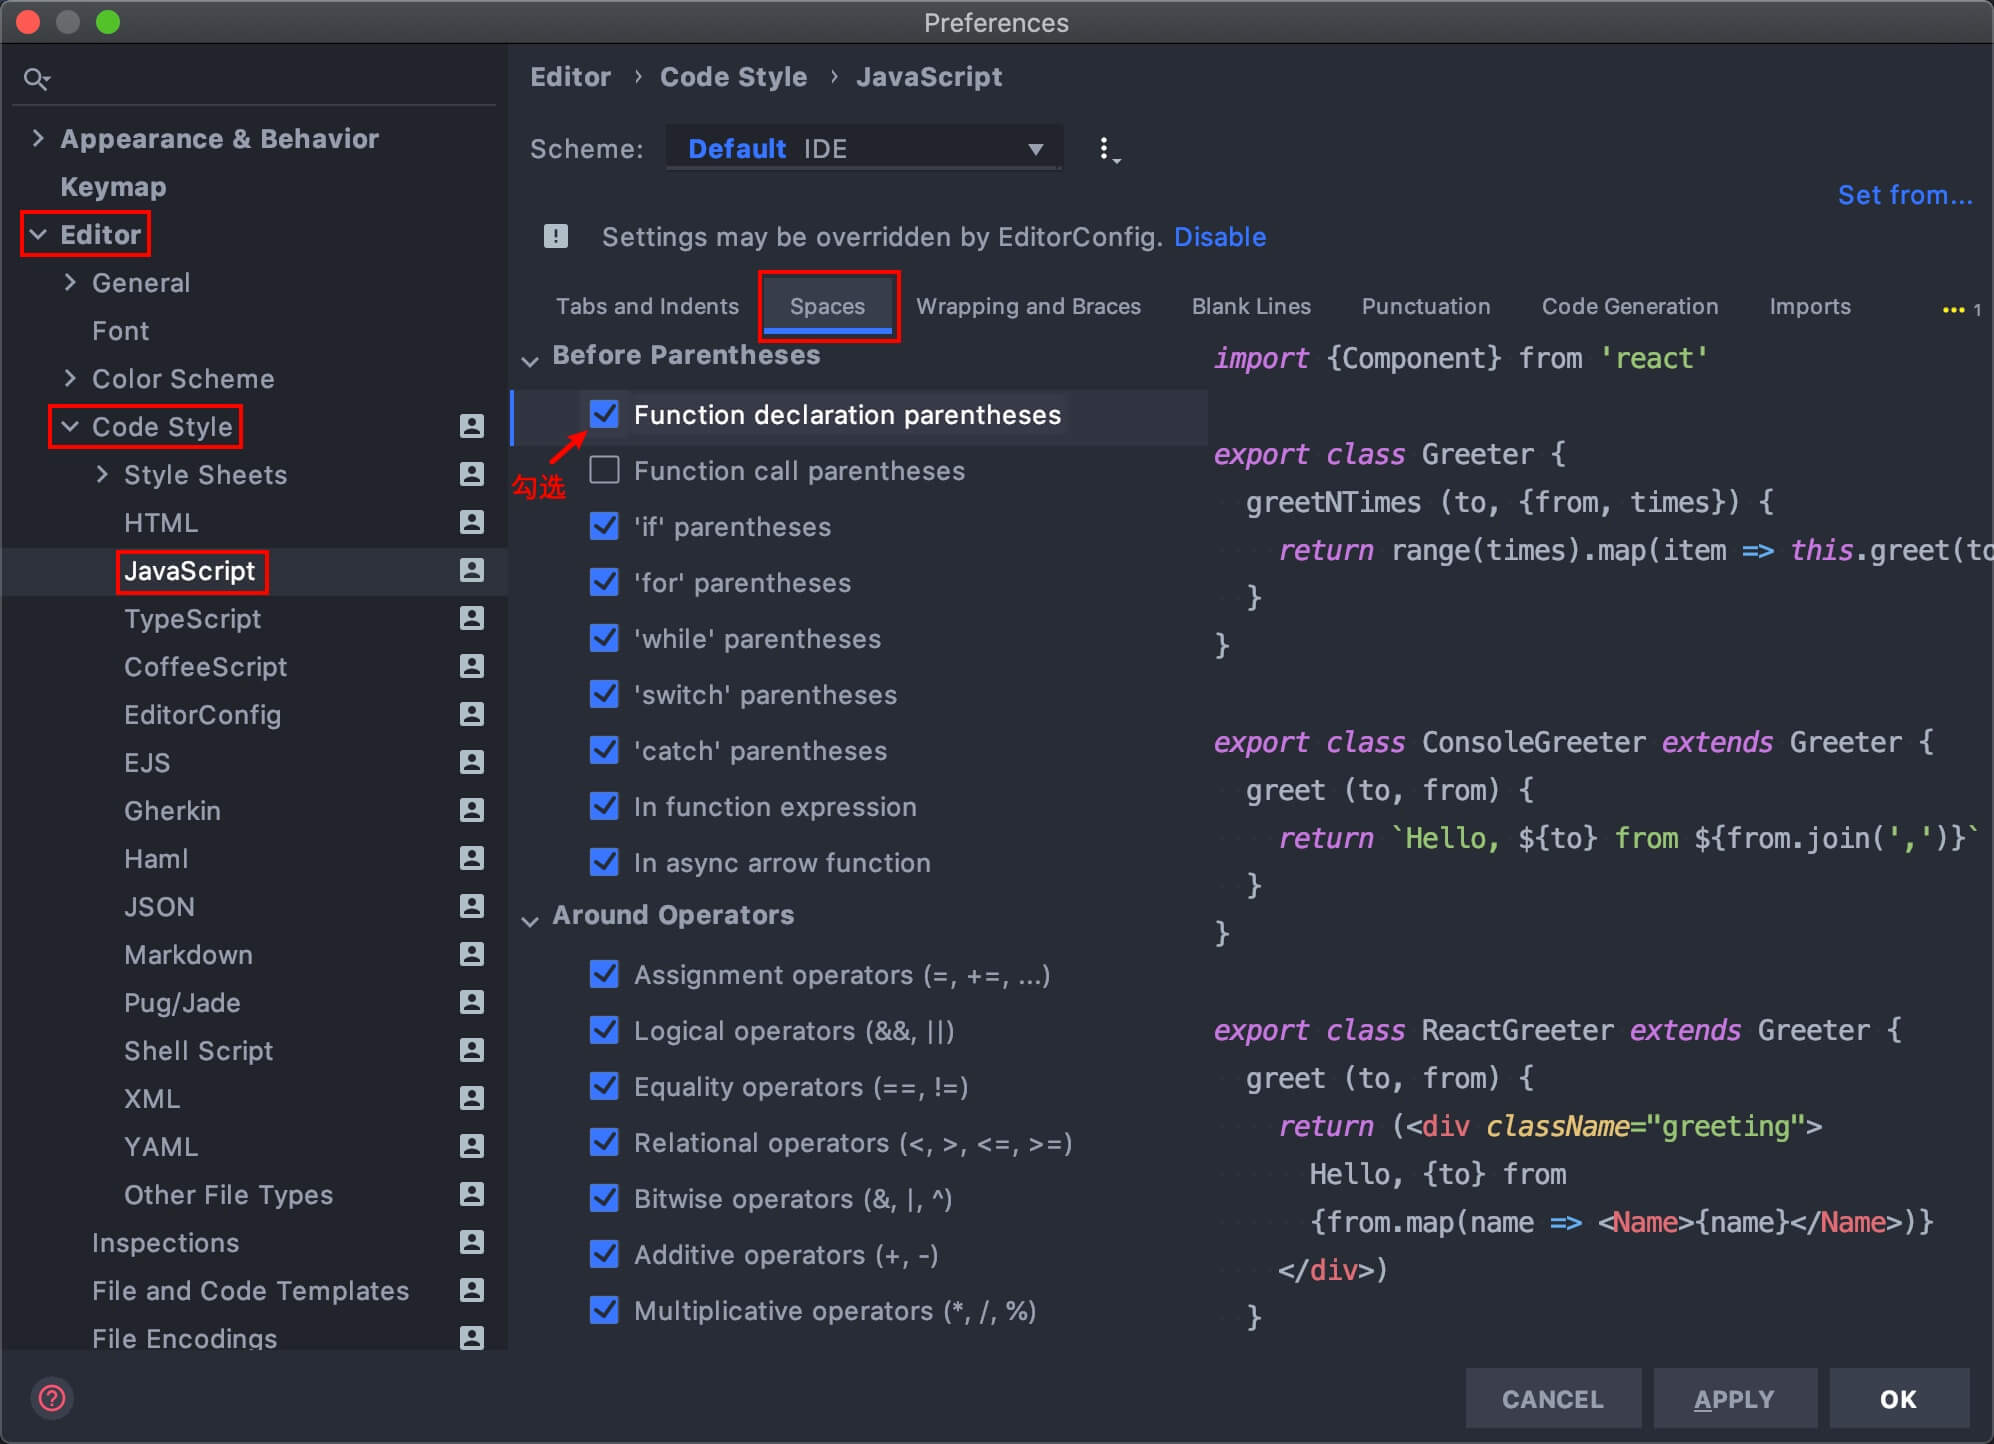1994x1444 pixels.
Task: Collapse Before Parentheses group
Action: click(x=531, y=358)
